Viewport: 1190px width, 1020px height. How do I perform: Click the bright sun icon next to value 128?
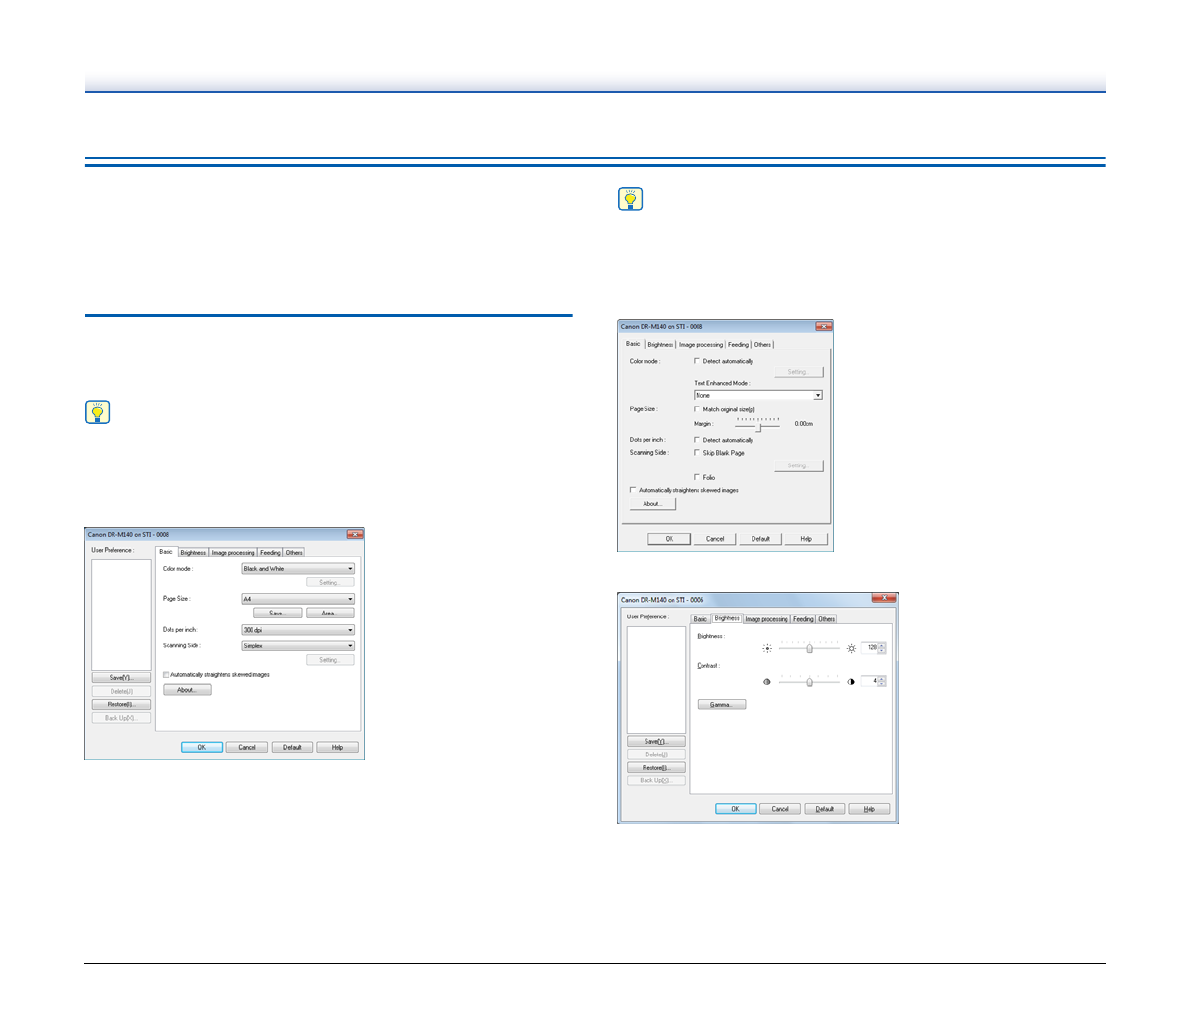pyautogui.click(x=852, y=648)
